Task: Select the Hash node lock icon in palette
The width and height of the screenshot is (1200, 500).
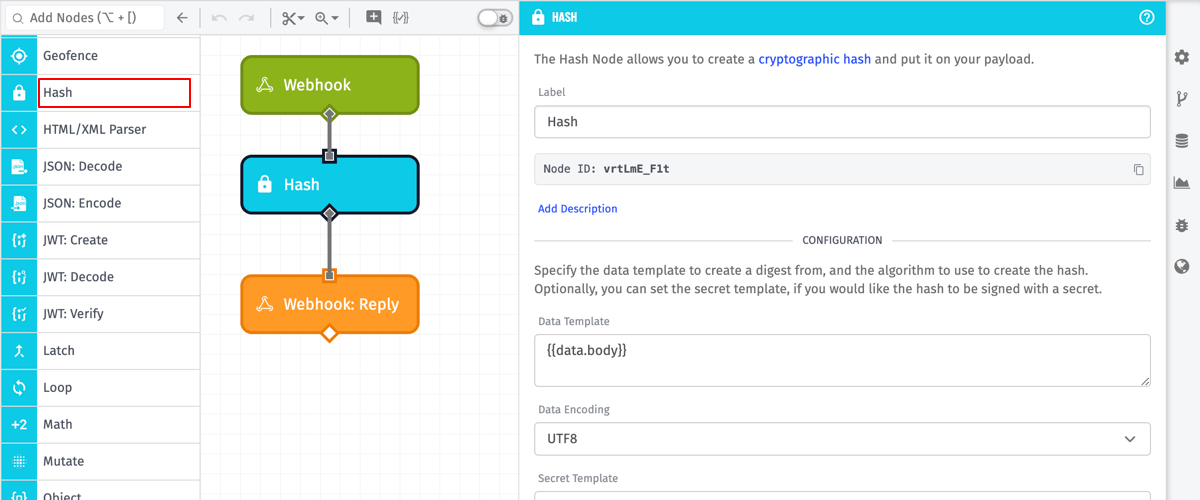Action: (x=19, y=93)
